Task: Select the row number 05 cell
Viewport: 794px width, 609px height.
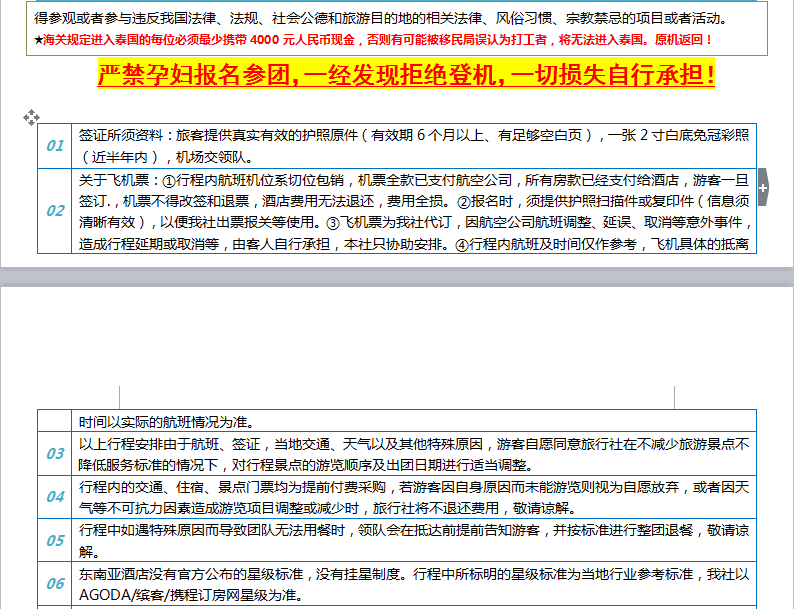Action: [x=55, y=540]
